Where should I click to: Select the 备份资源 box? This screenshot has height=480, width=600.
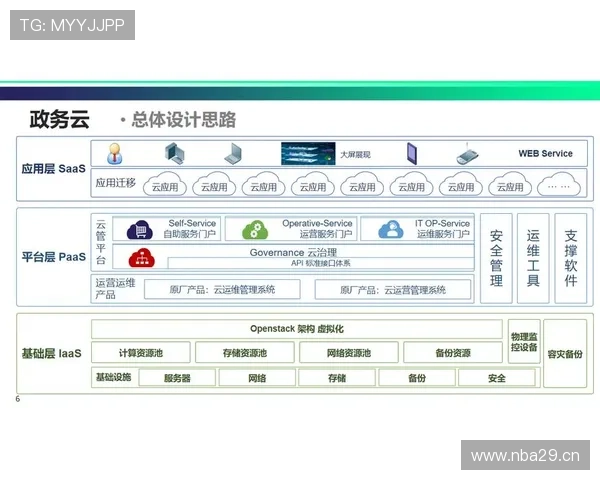(x=453, y=353)
